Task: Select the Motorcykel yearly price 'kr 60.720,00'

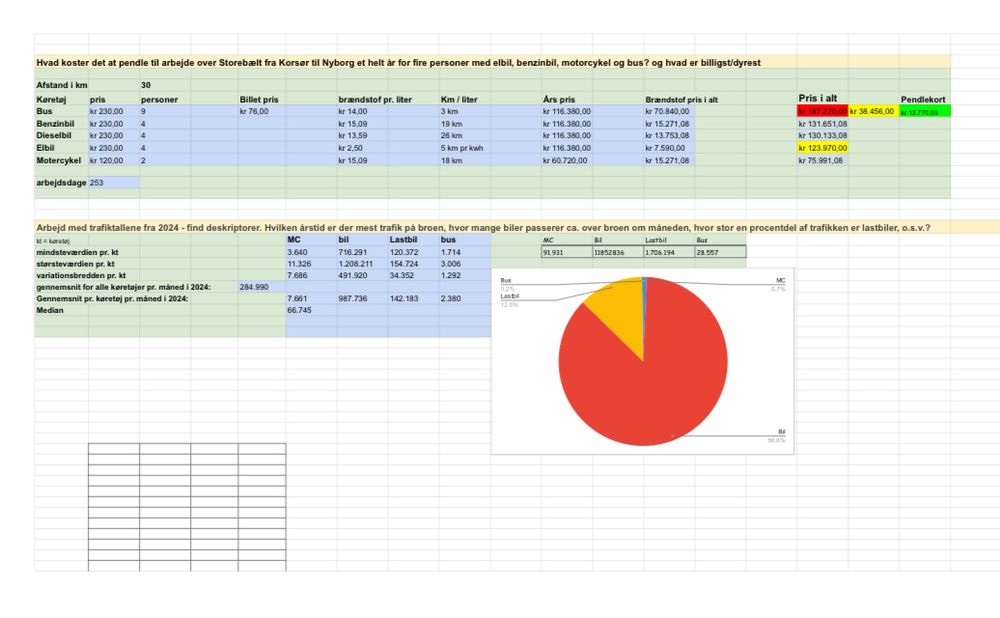Action: tap(565, 161)
